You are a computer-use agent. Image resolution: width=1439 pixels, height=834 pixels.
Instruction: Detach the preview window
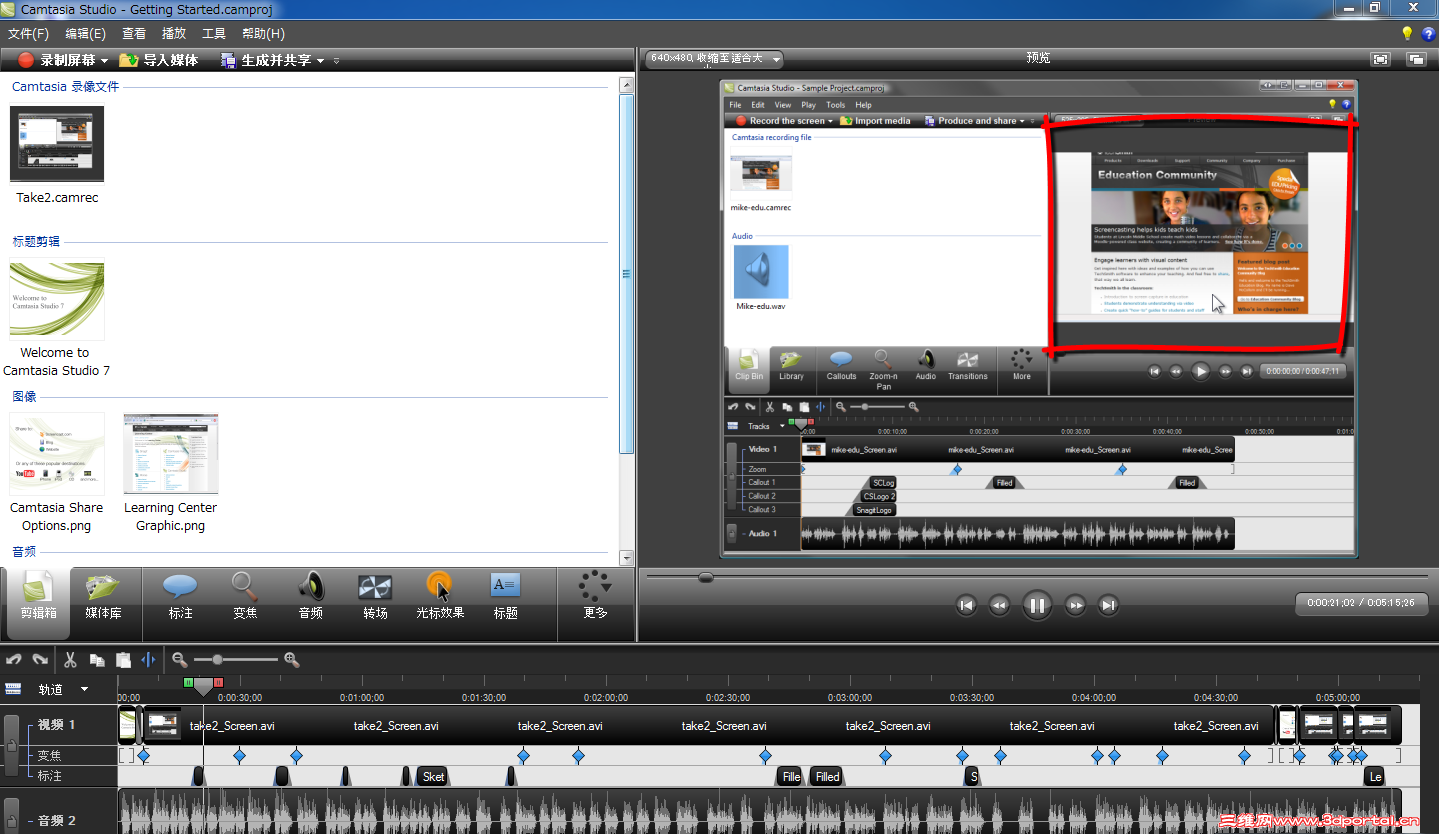[x=1416, y=59]
